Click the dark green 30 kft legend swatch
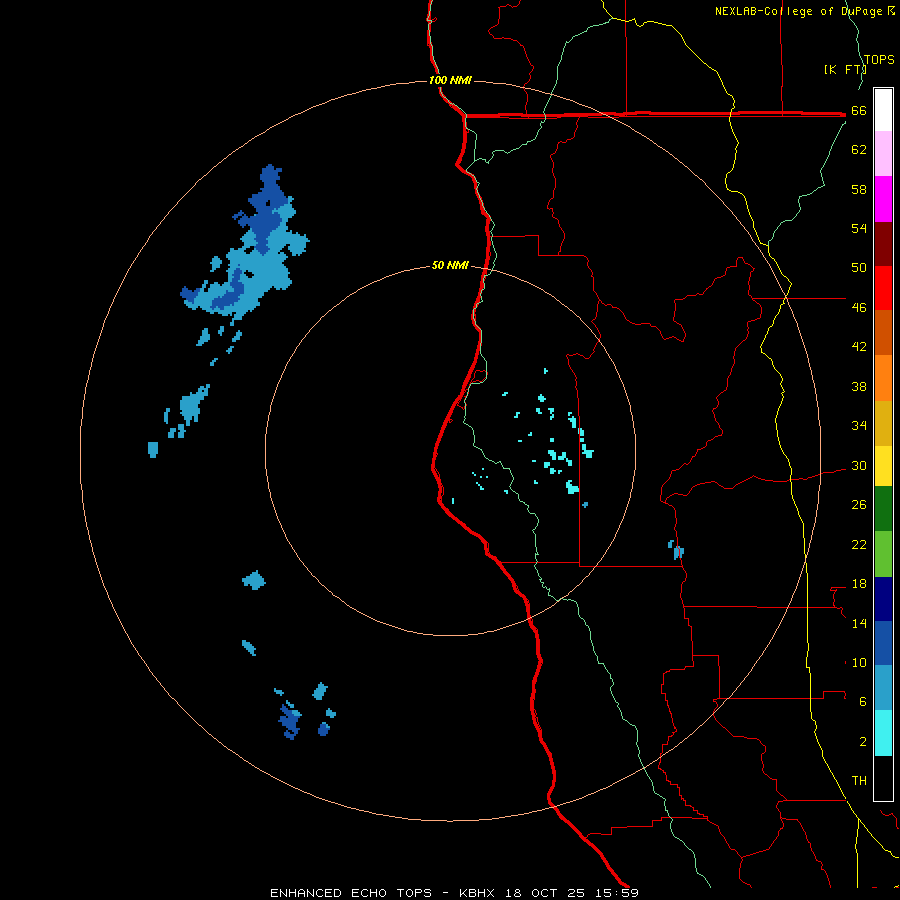900x900 pixels. (883, 509)
